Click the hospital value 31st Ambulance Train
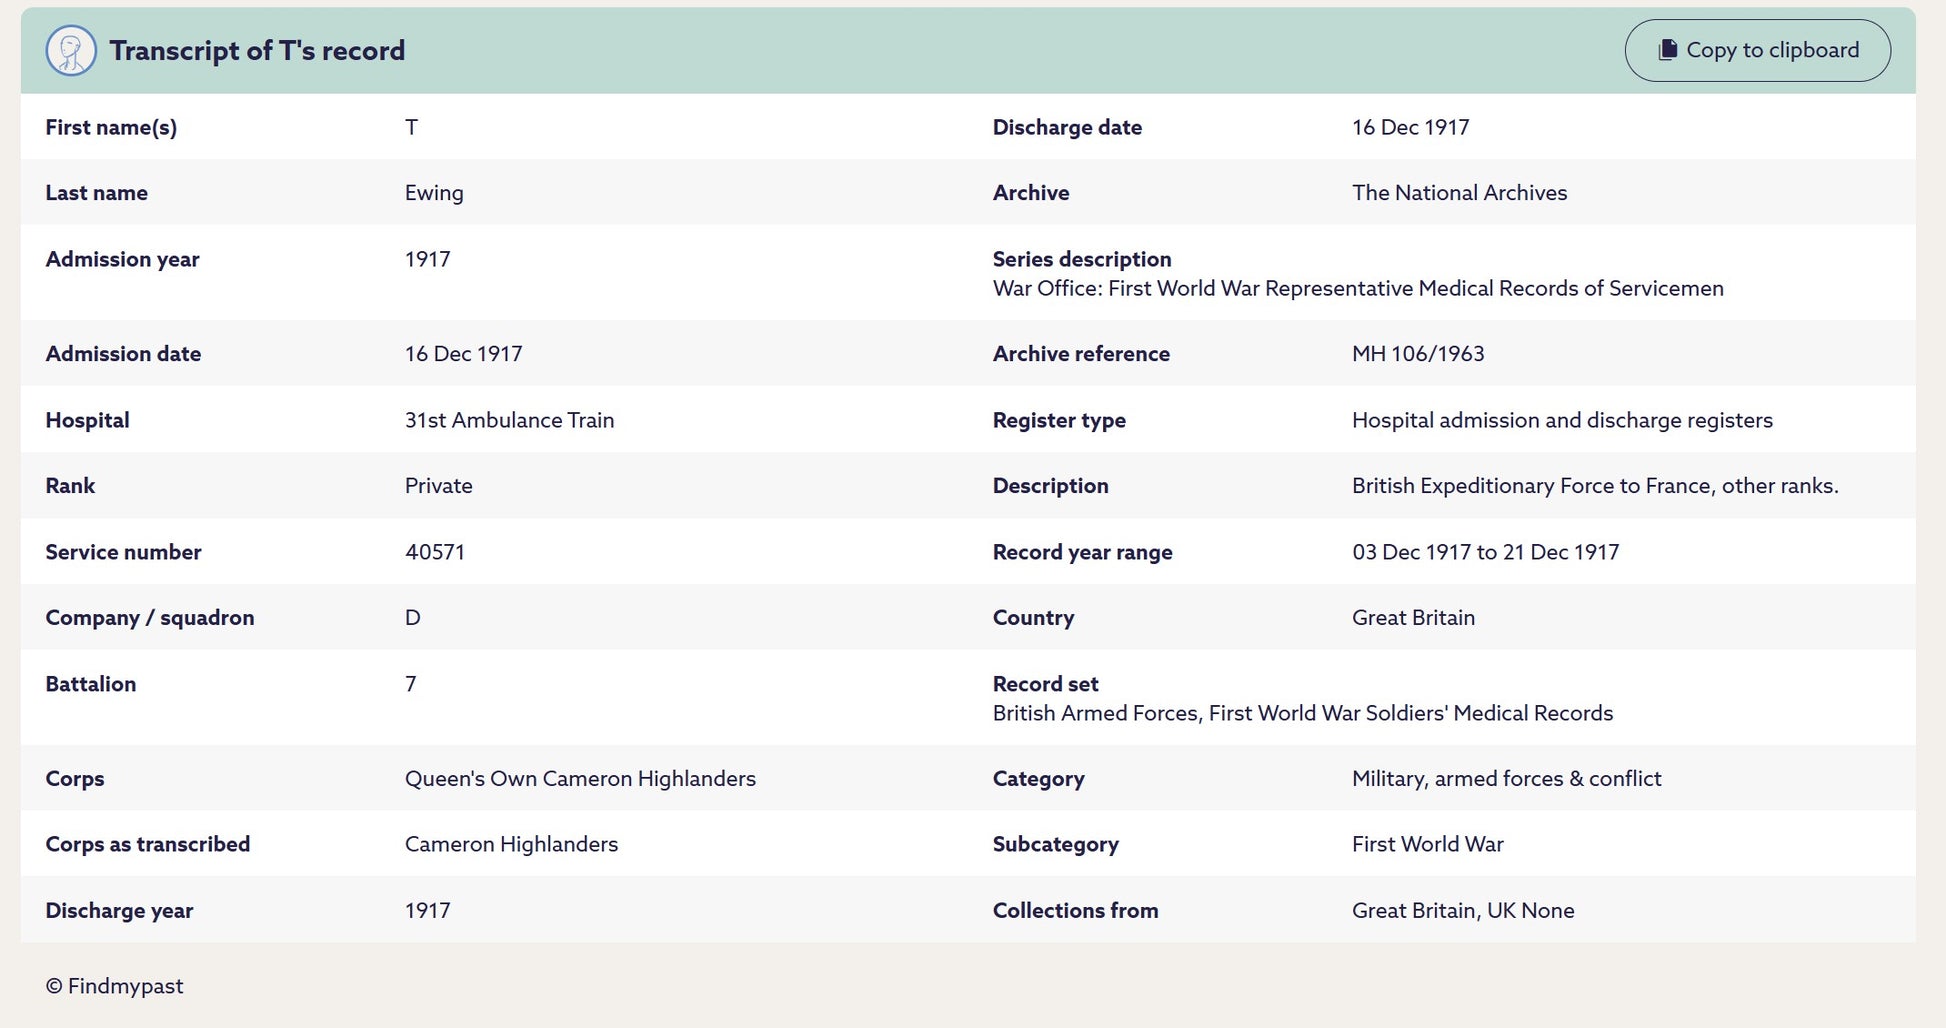 (509, 420)
